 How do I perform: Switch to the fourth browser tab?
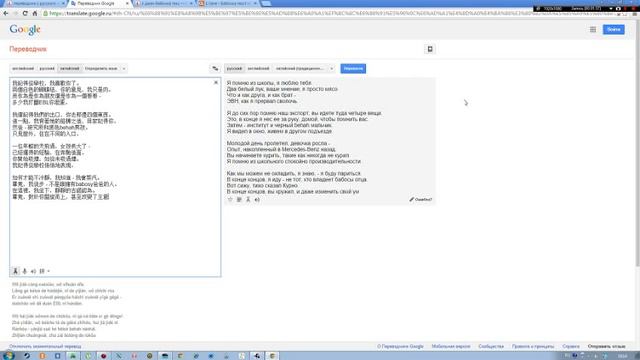pos(228,3)
